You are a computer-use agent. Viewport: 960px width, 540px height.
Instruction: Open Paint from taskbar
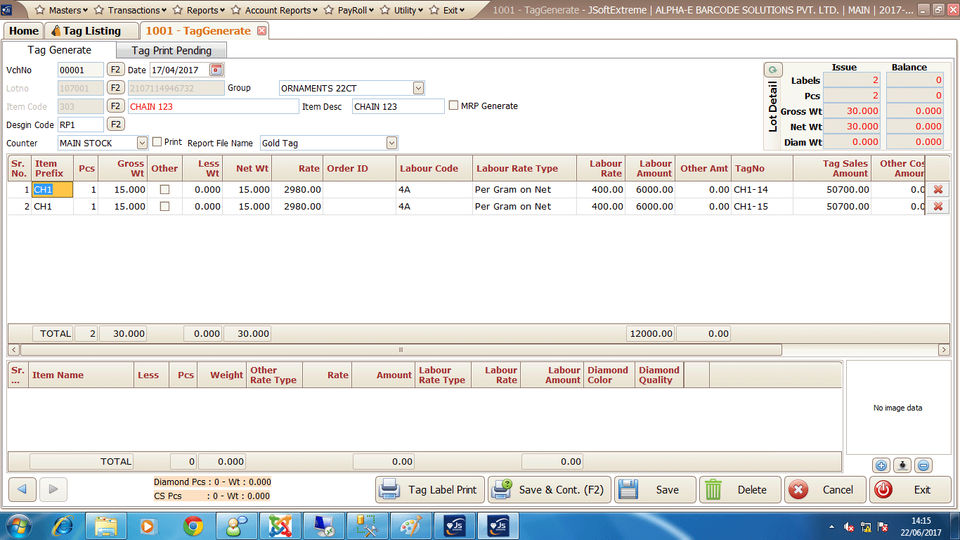point(410,526)
